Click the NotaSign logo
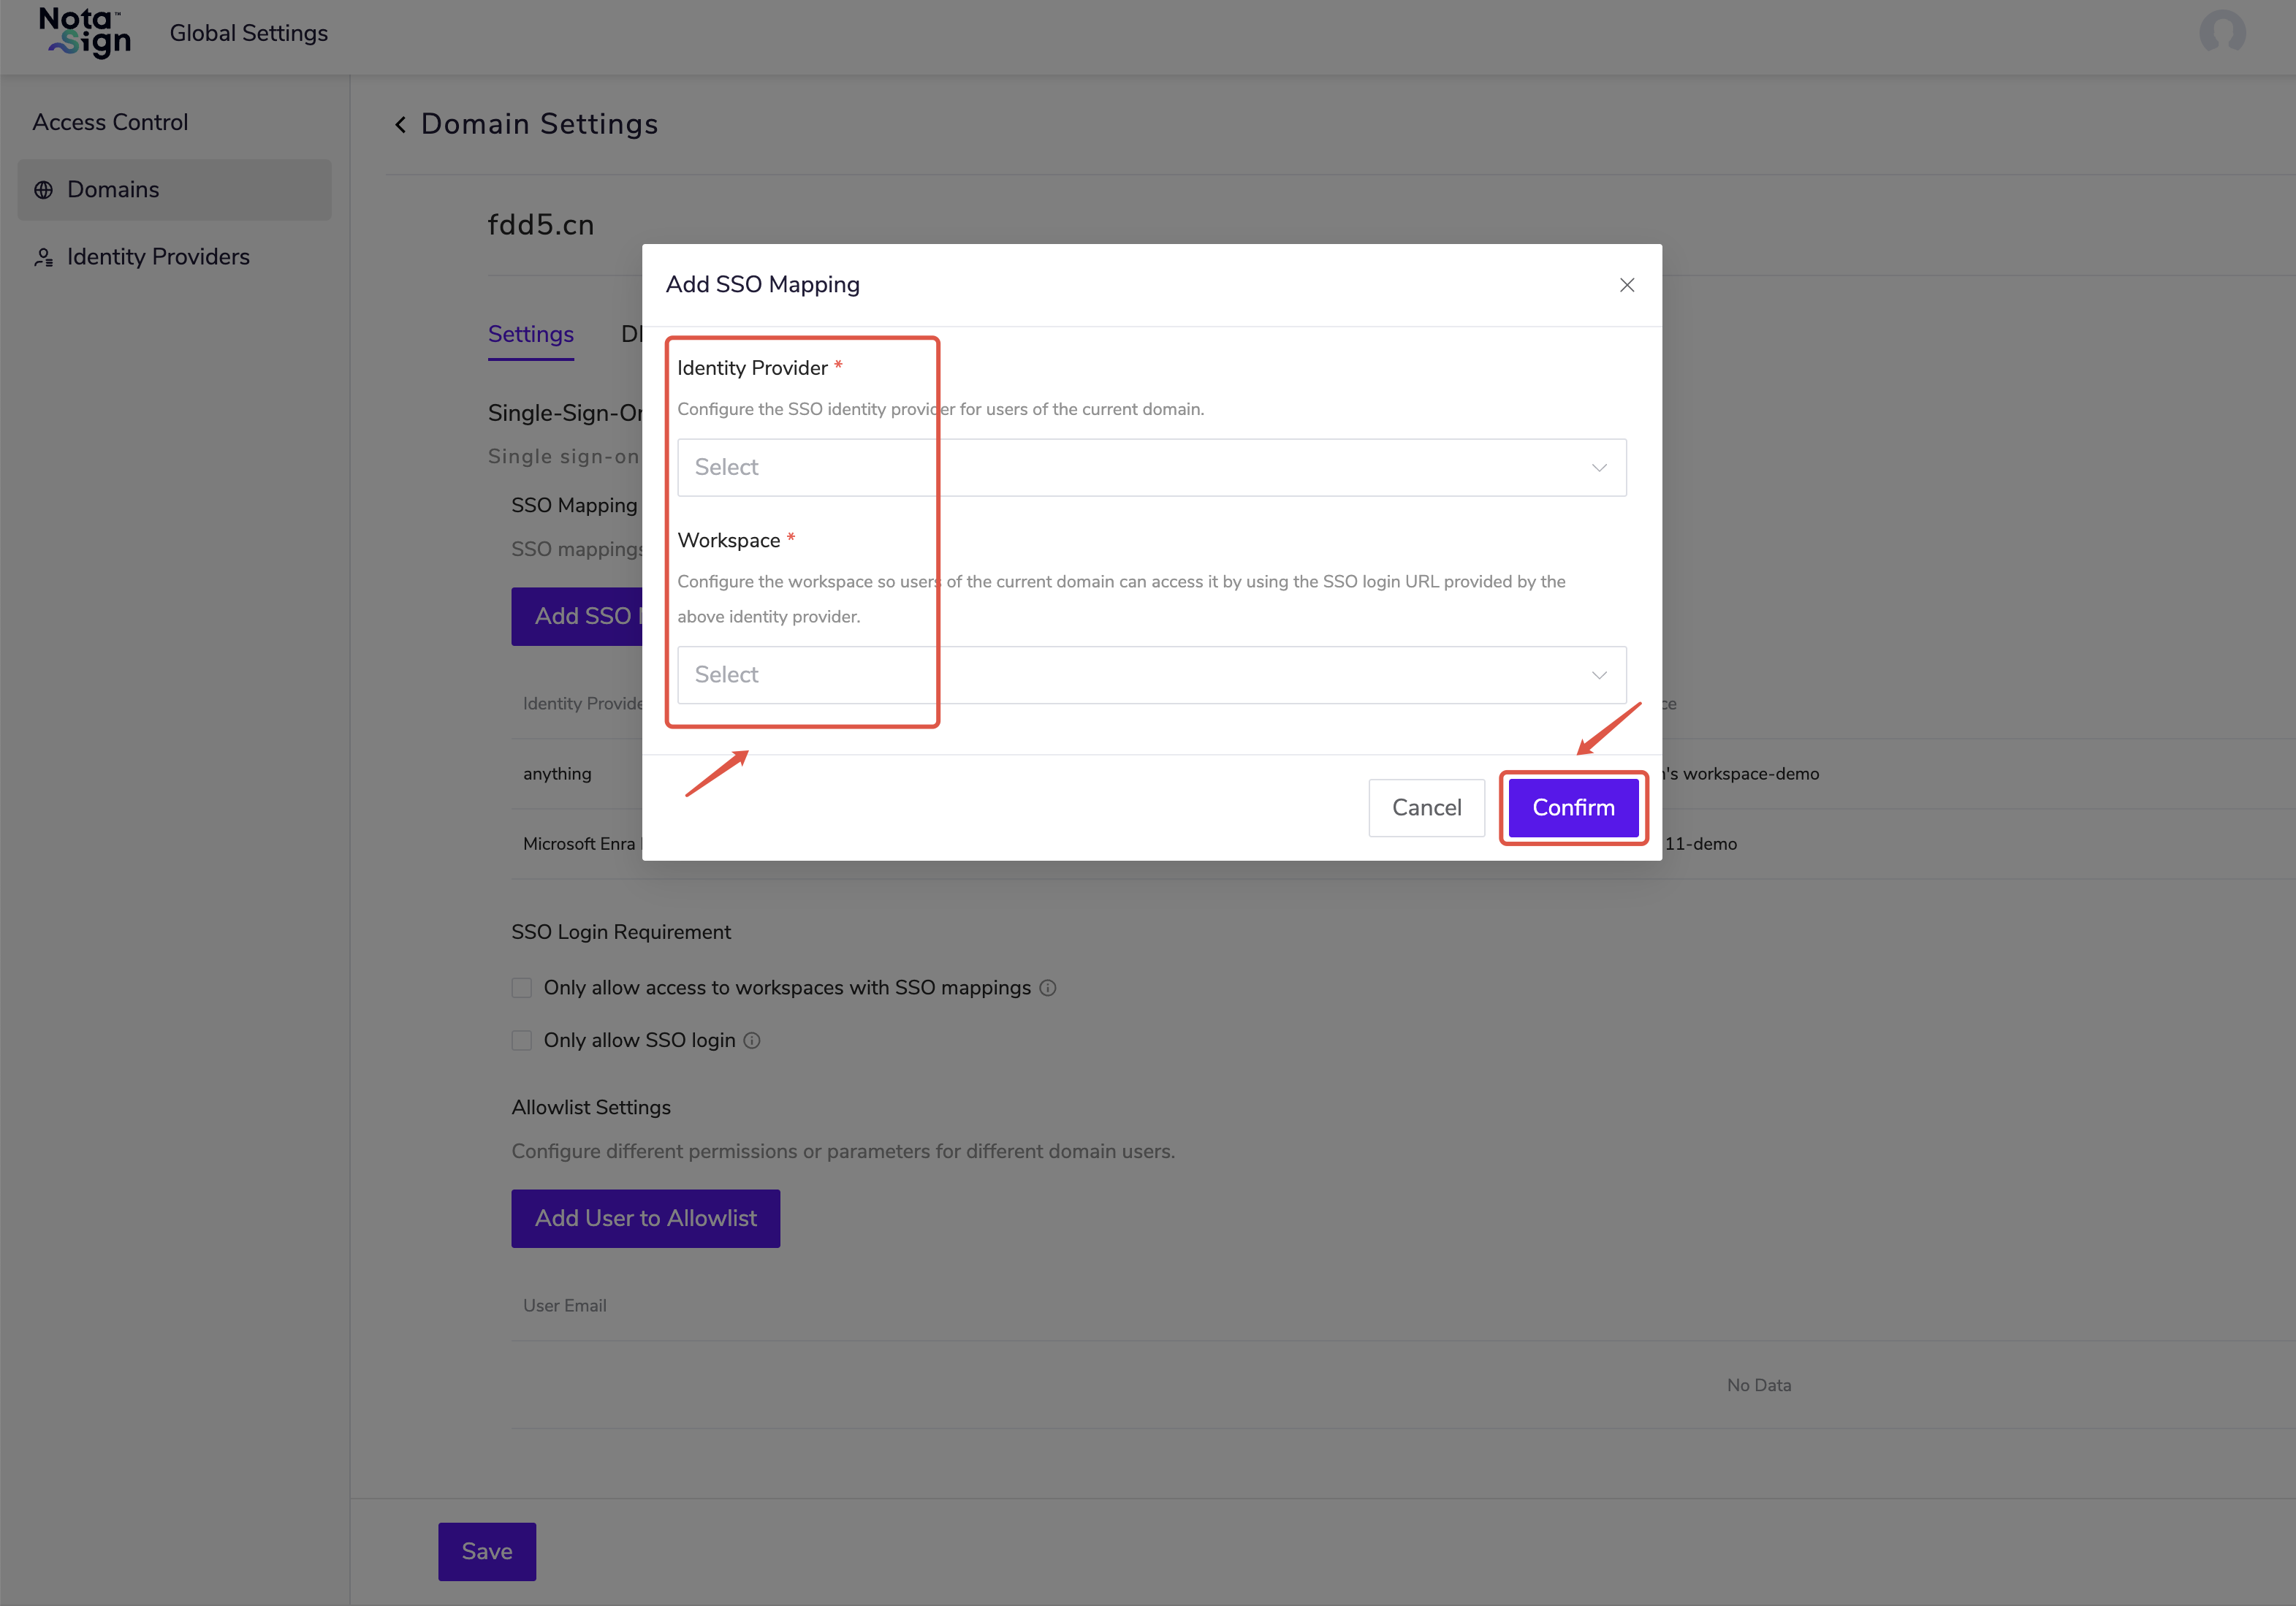The height and width of the screenshot is (1606, 2296). point(85,33)
